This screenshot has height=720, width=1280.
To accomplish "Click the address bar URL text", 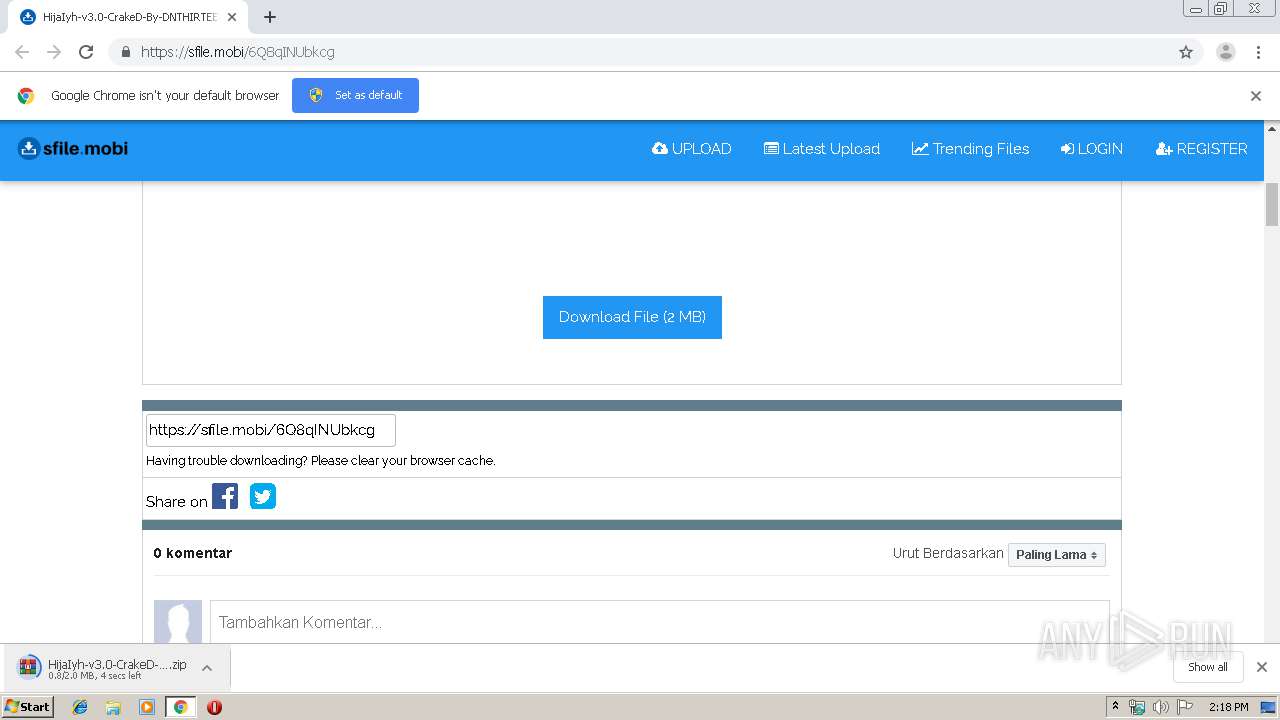I will click(x=238, y=52).
